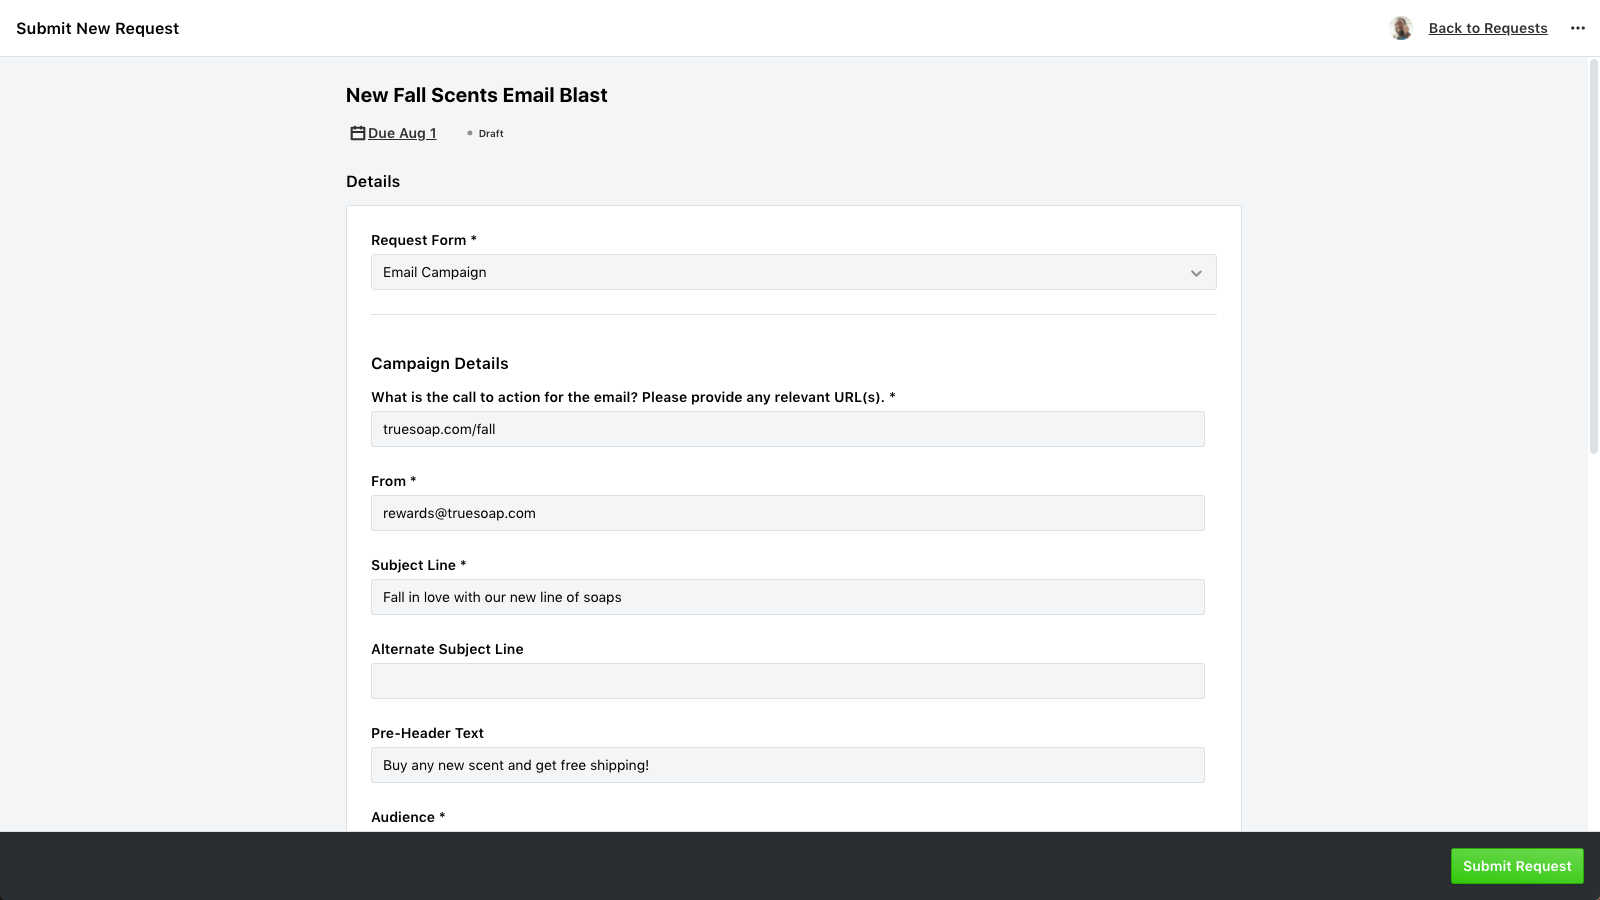This screenshot has height=900, width=1600.
Task: Select the Subject Line text field
Action: (x=787, y=597)
